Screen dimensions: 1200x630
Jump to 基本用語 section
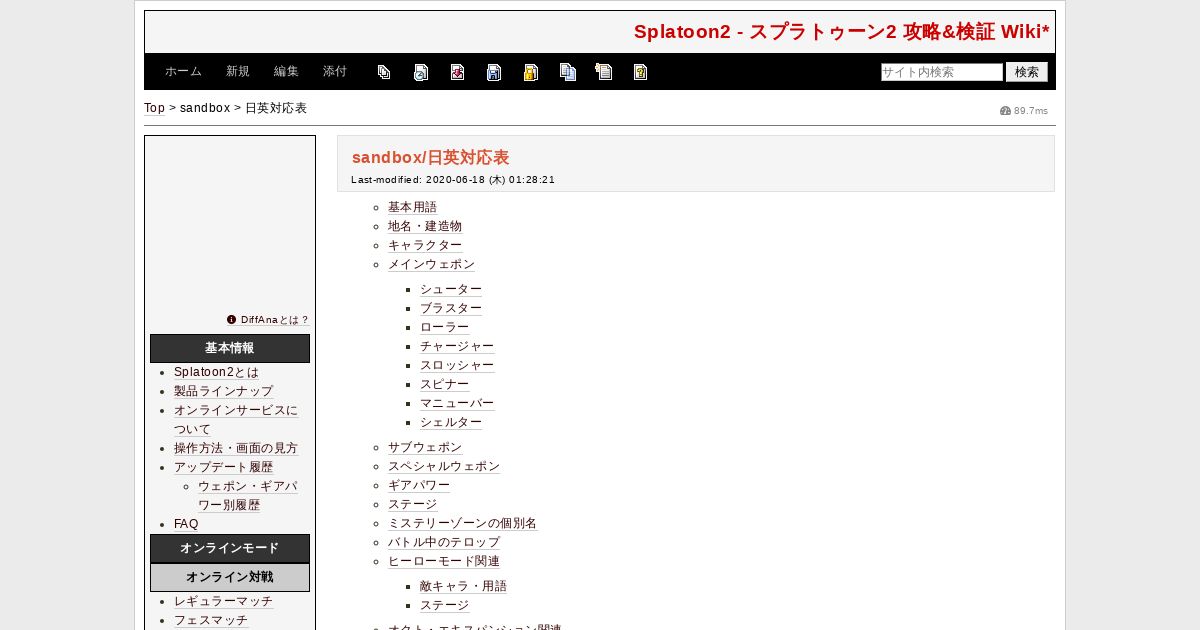pos(412,207)
